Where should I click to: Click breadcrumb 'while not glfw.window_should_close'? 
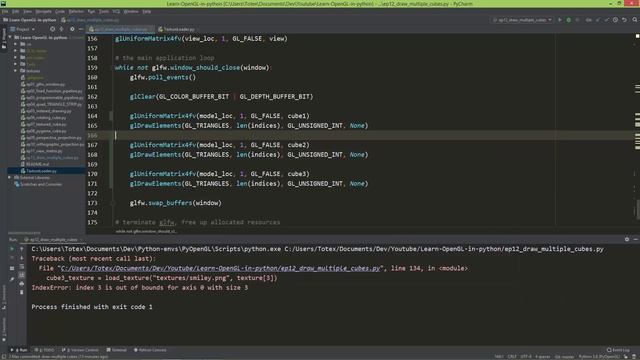146,231
